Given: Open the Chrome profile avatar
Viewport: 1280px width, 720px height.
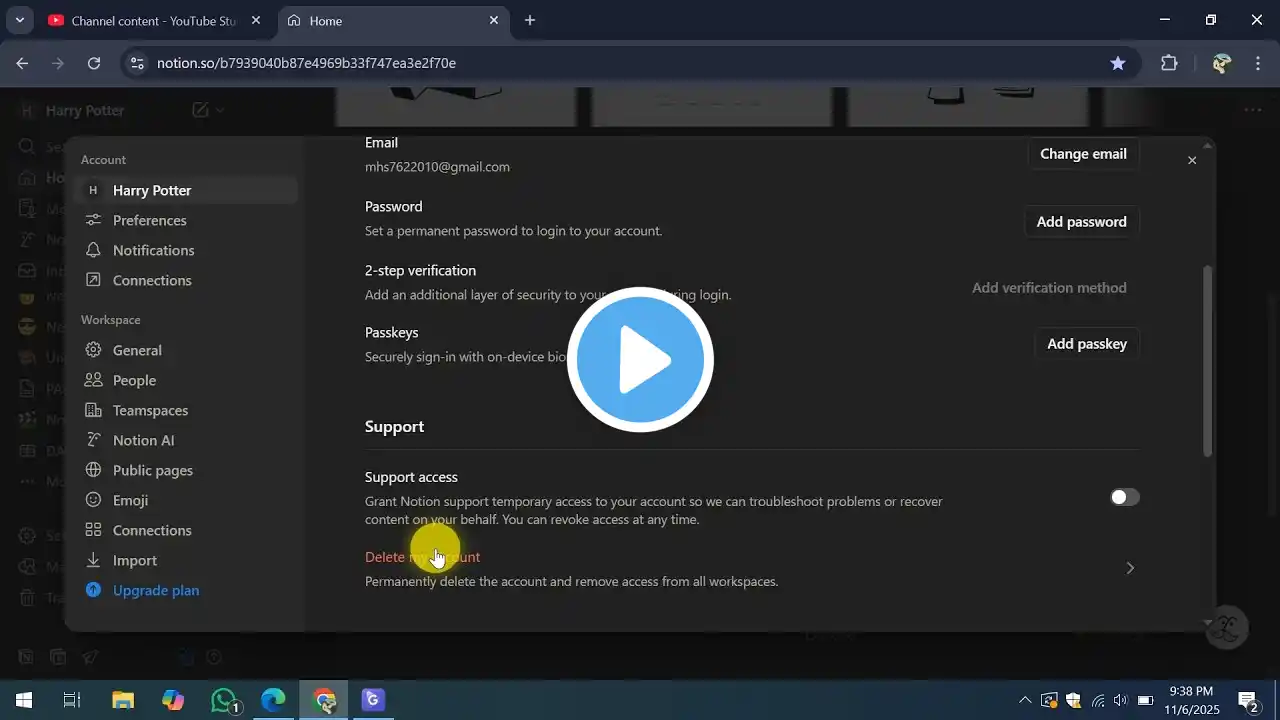Looking at the screenshot, I should pyautogui.click(x=1221, y=63).
